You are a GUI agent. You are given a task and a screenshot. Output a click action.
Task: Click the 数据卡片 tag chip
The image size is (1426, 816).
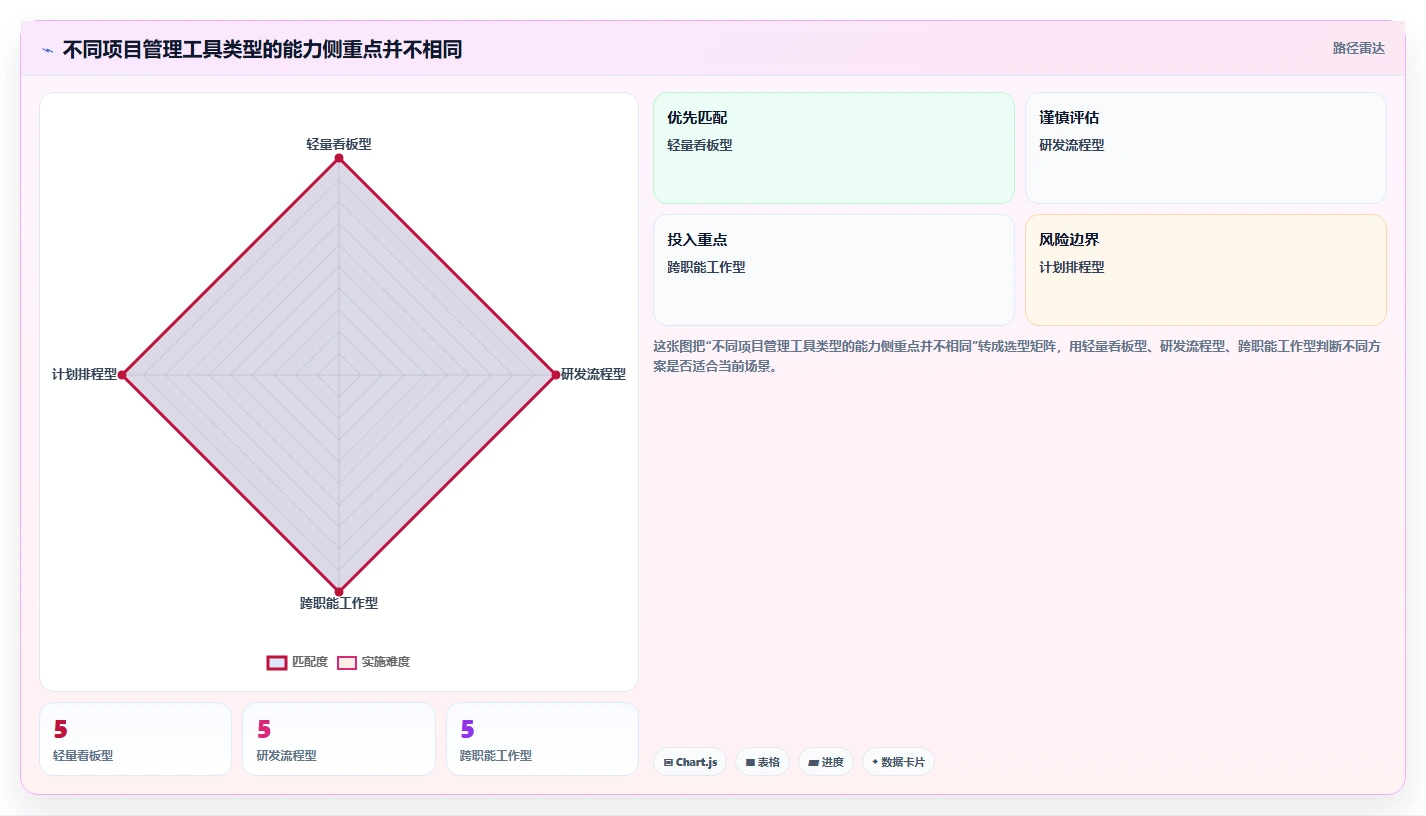[x=898, y=762]
